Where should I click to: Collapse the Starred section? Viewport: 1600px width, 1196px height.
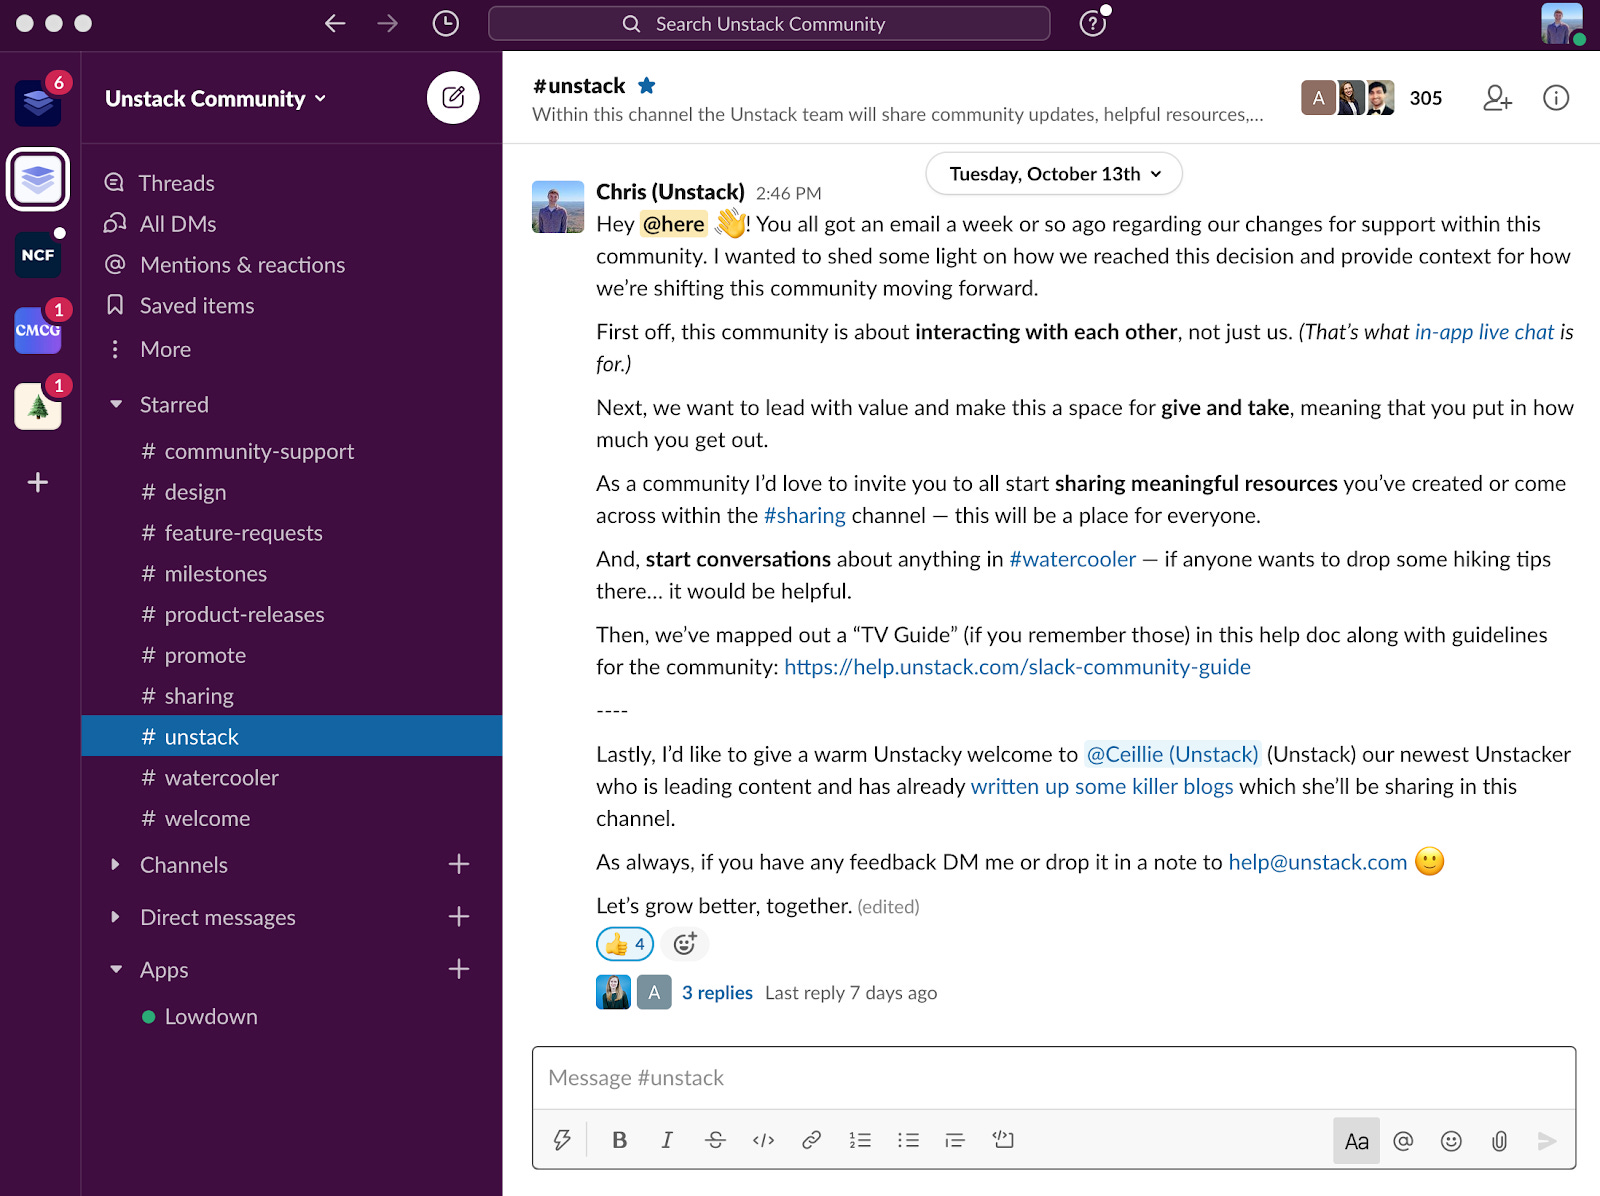116,404
